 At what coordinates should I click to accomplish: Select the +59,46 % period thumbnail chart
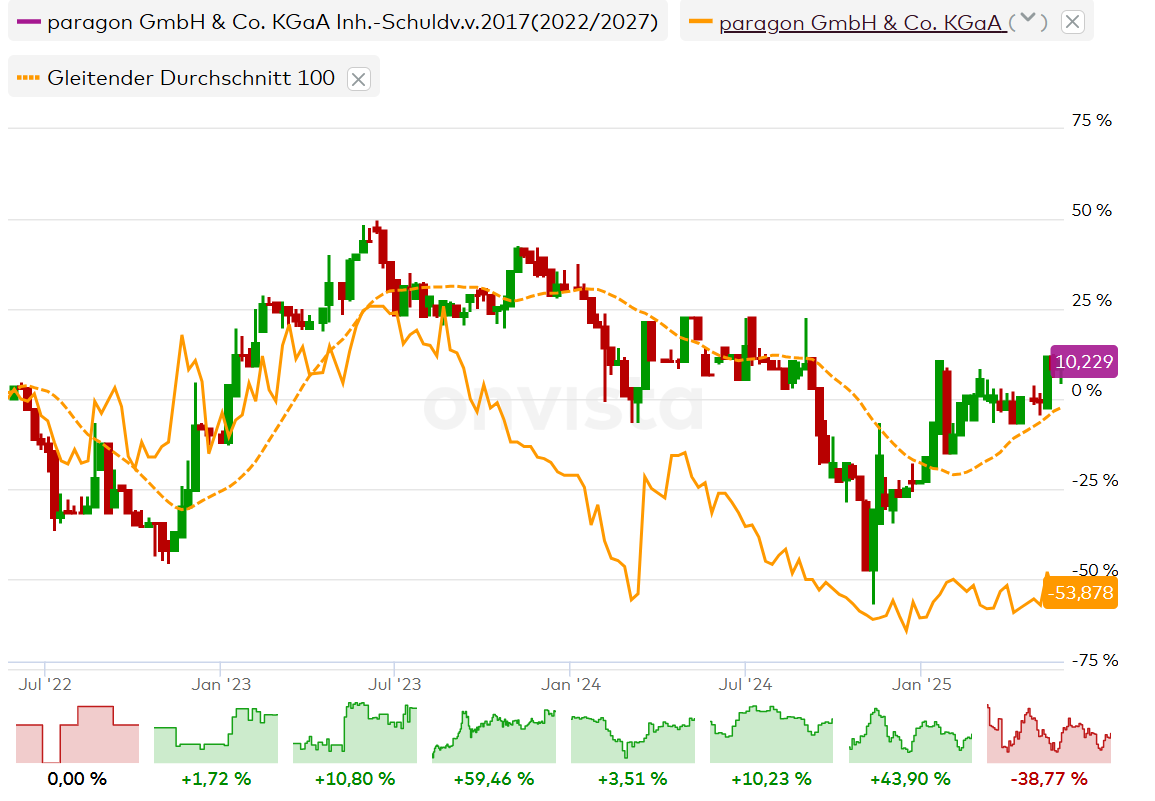(494, 735)
